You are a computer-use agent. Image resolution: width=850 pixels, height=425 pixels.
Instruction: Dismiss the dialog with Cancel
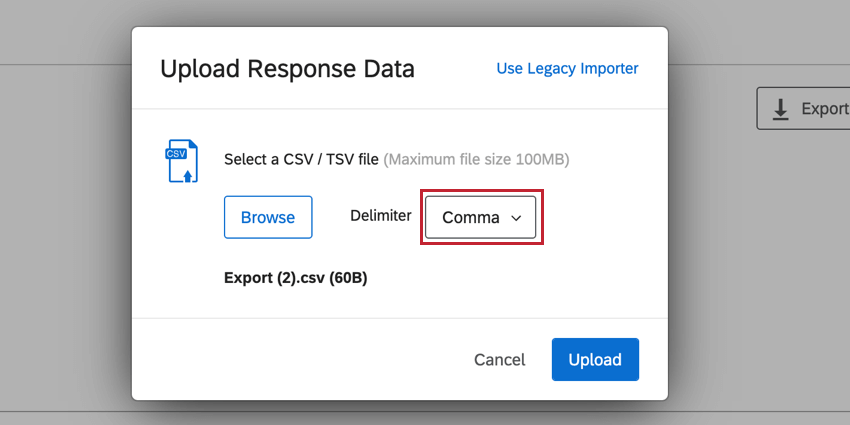pos(499,360)
